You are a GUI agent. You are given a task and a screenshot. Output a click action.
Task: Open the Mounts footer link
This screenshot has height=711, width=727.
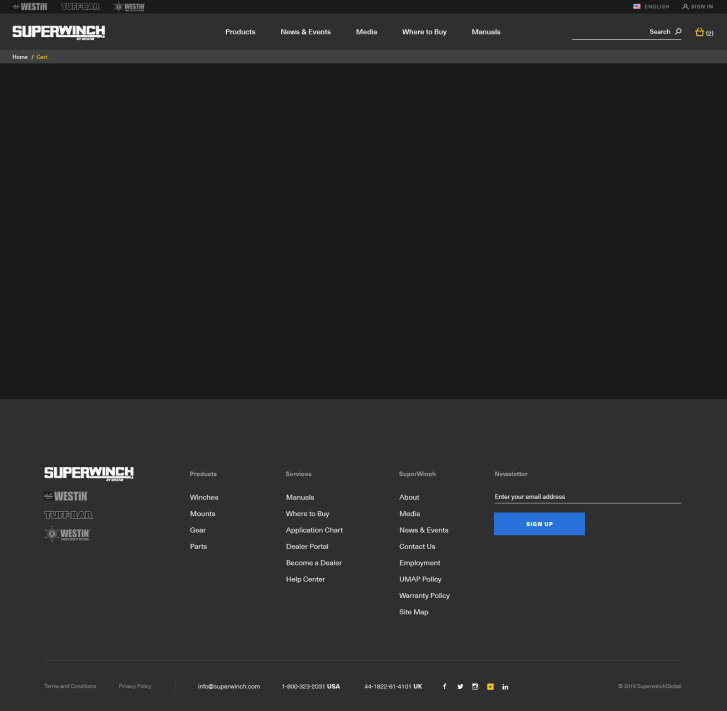click(203, 513)
